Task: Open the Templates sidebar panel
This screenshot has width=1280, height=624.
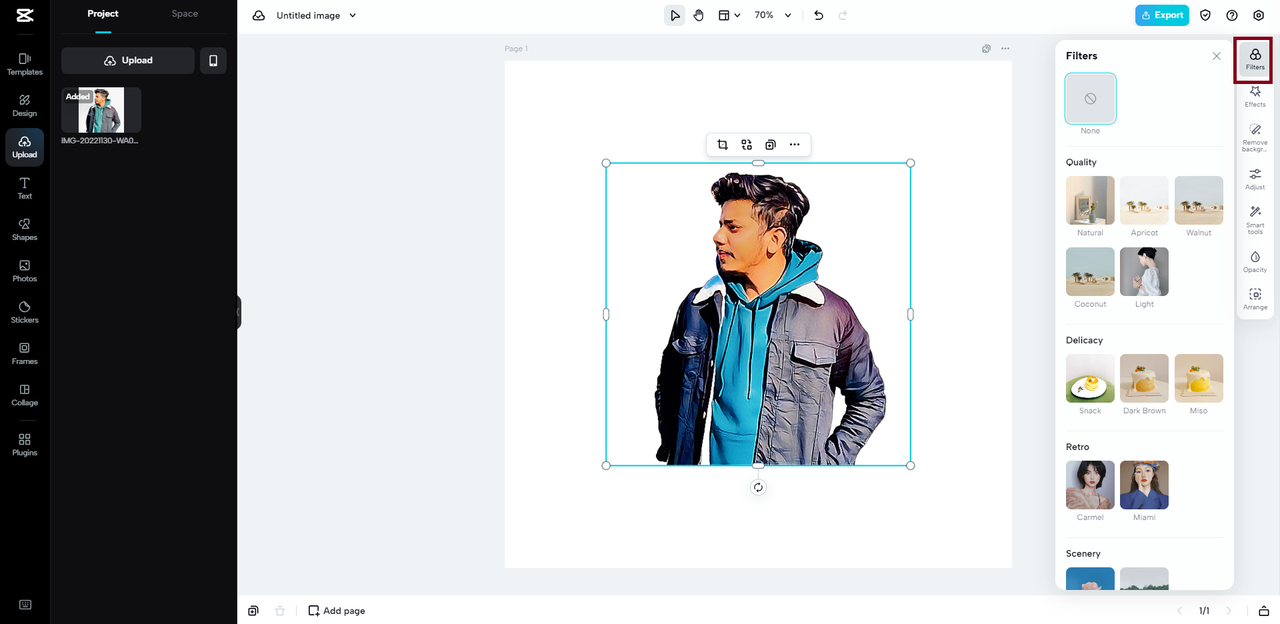Action: [25, 64]
